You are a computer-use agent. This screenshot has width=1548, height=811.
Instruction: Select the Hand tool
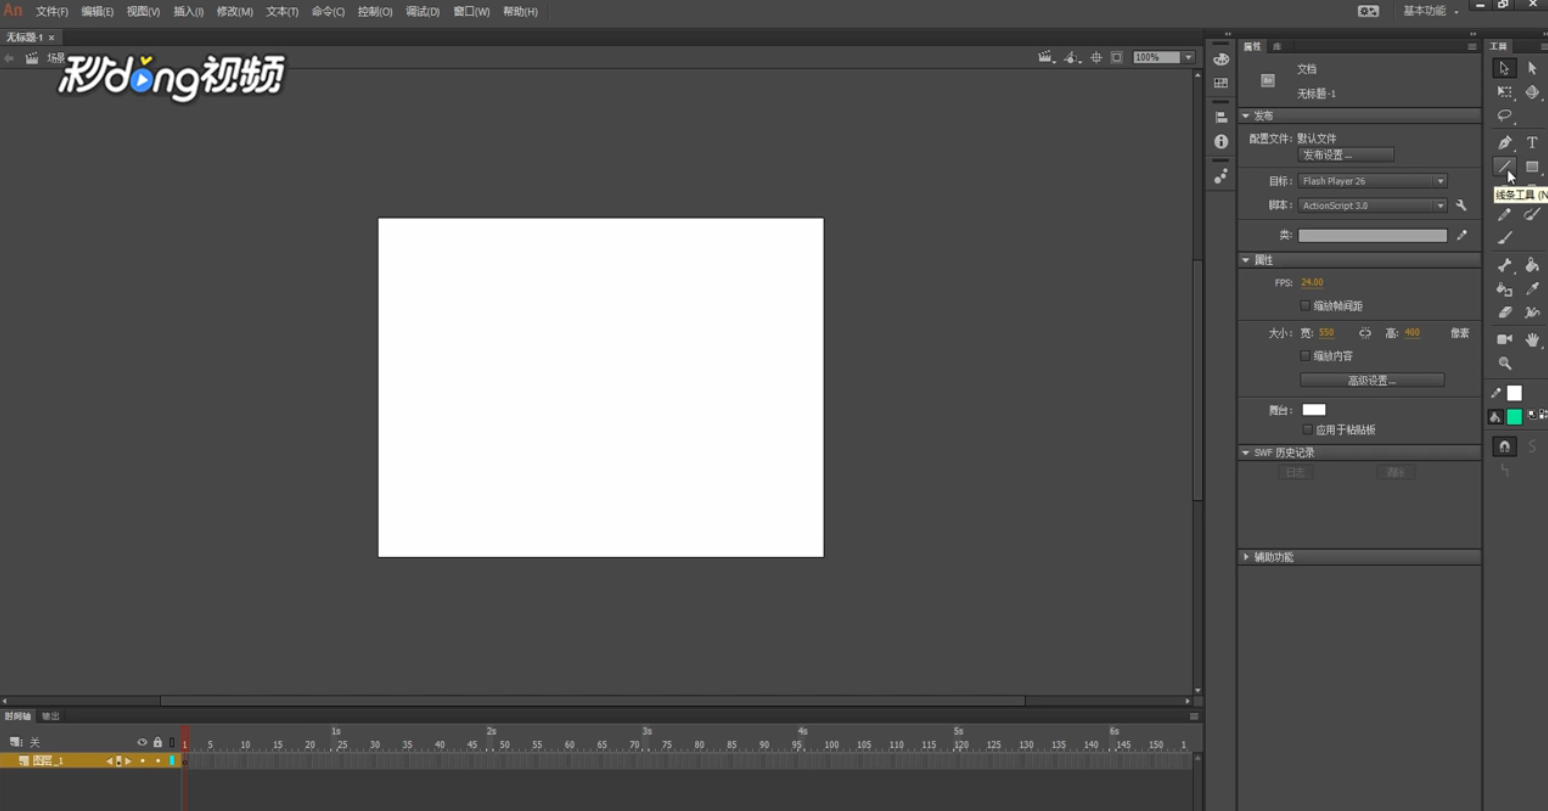pos(1532,340)
